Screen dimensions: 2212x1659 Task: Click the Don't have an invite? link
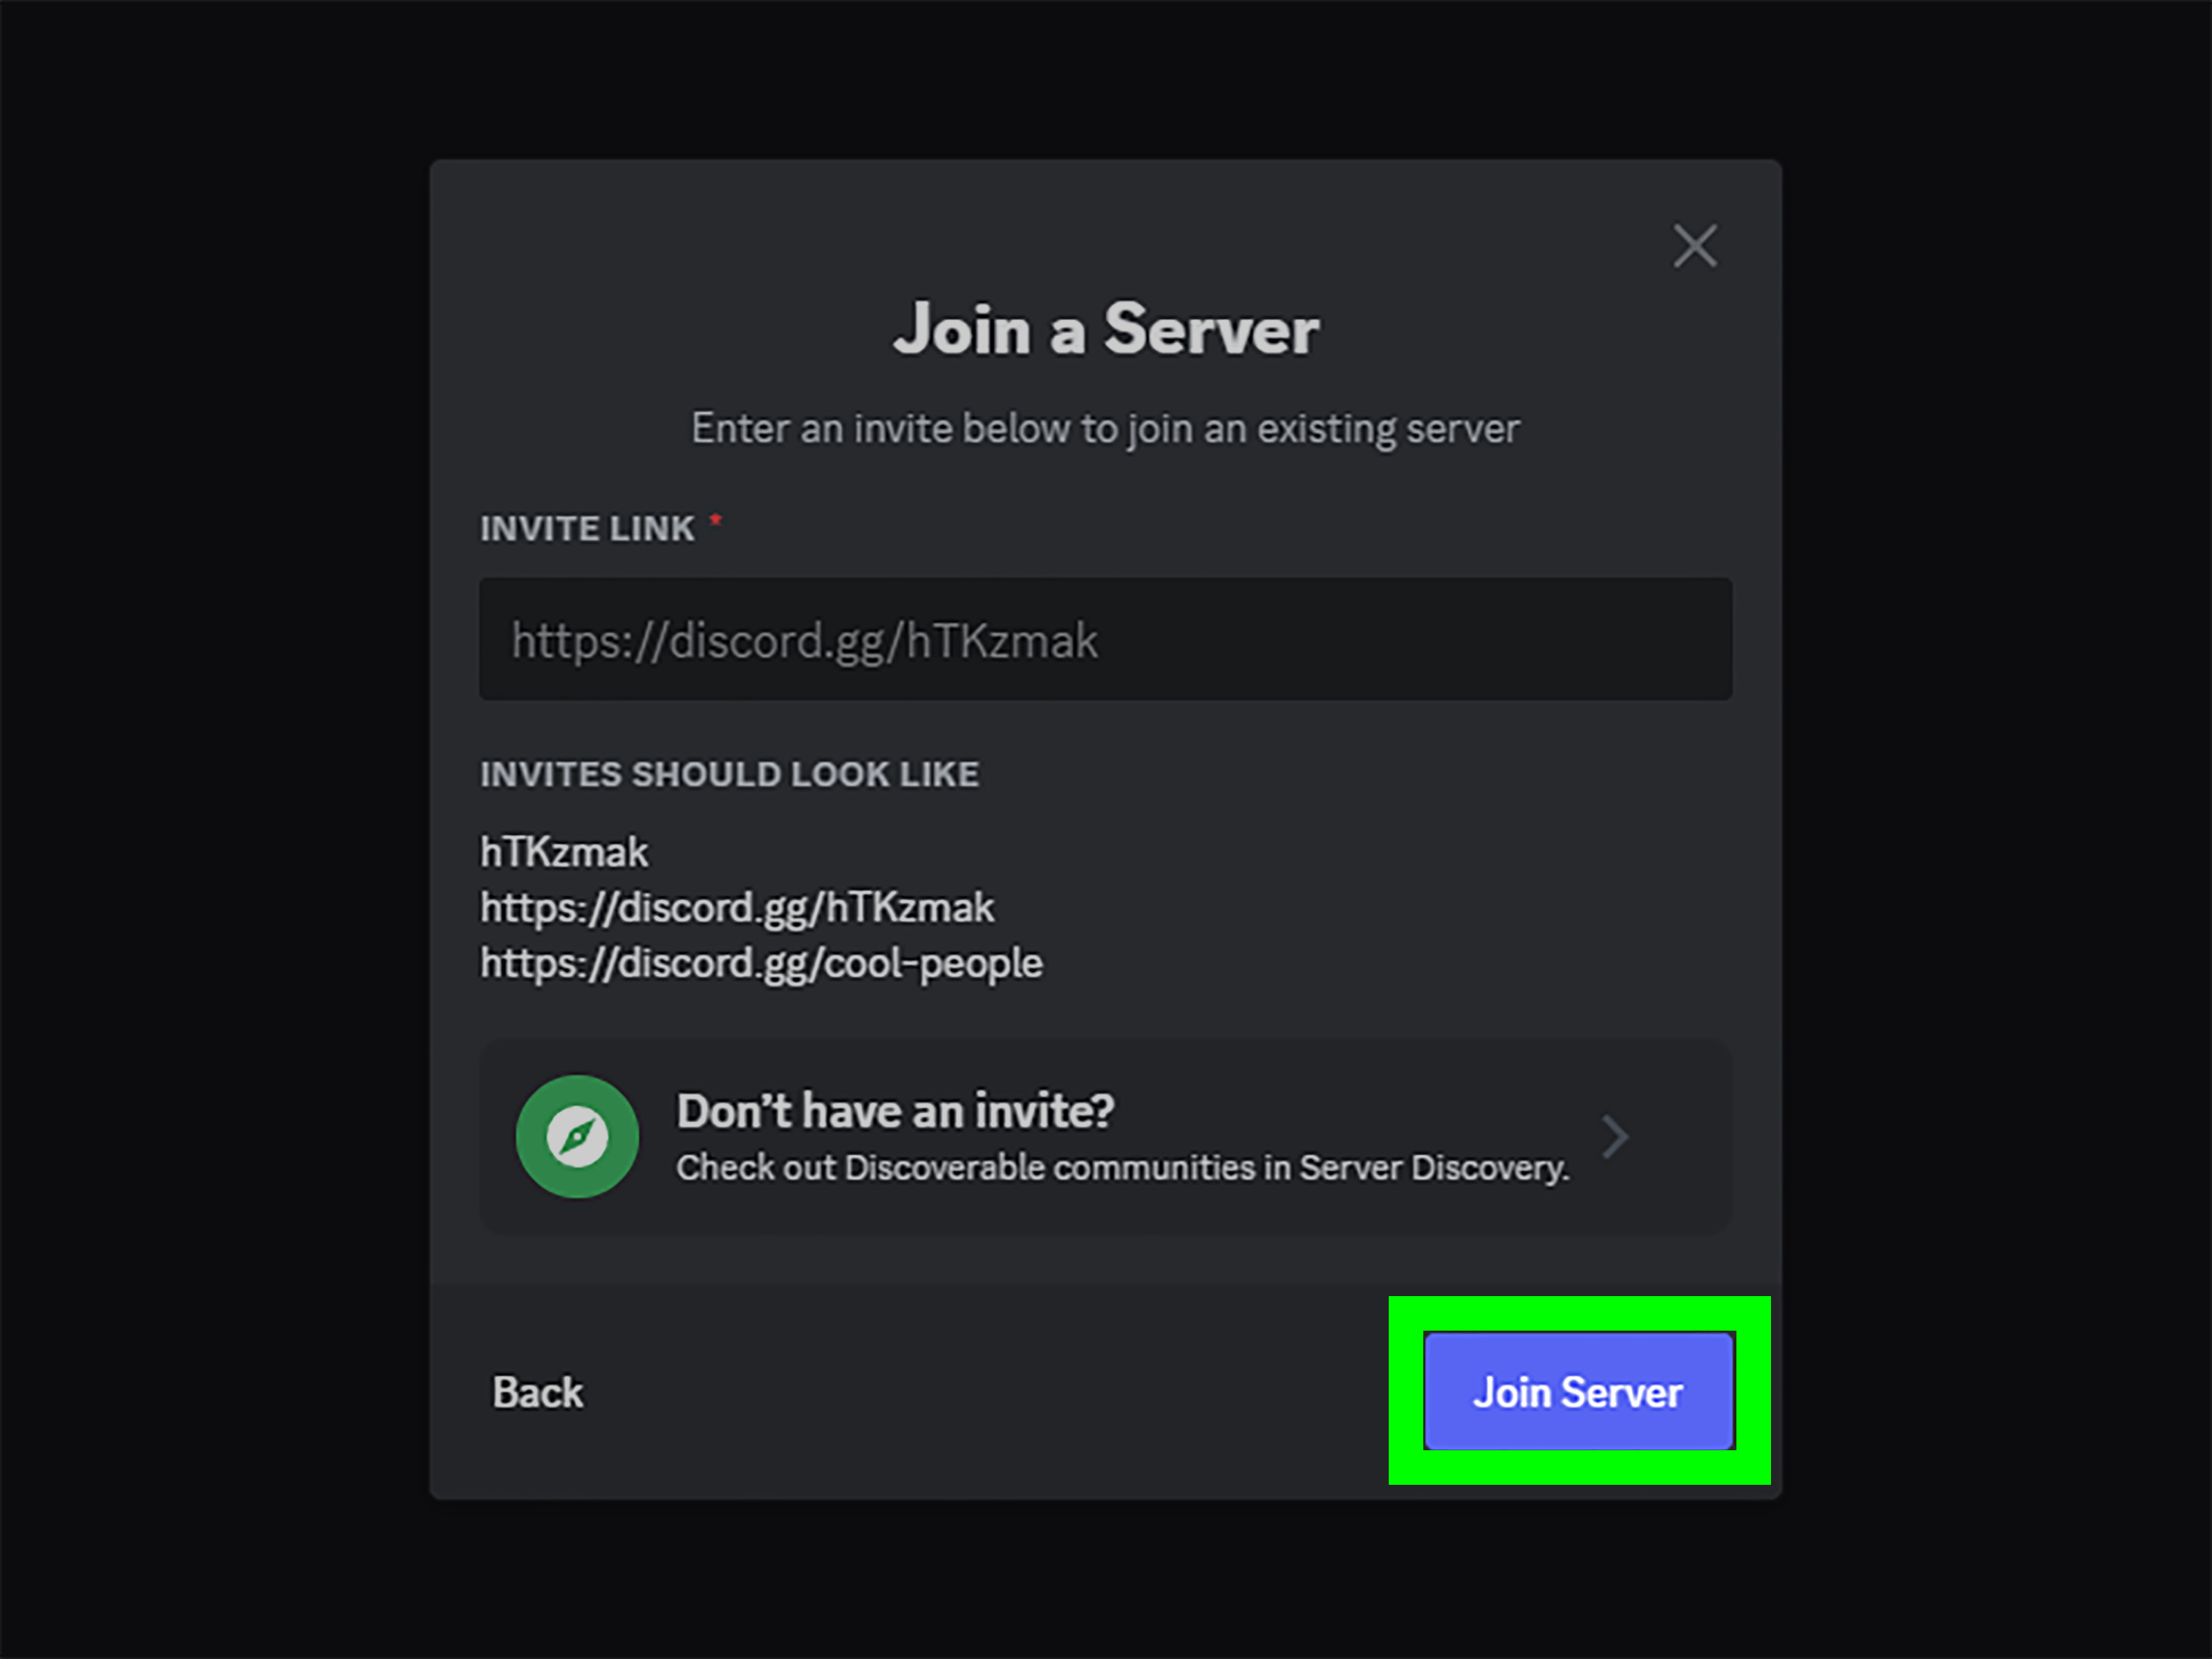click(x=895, y=1110)
